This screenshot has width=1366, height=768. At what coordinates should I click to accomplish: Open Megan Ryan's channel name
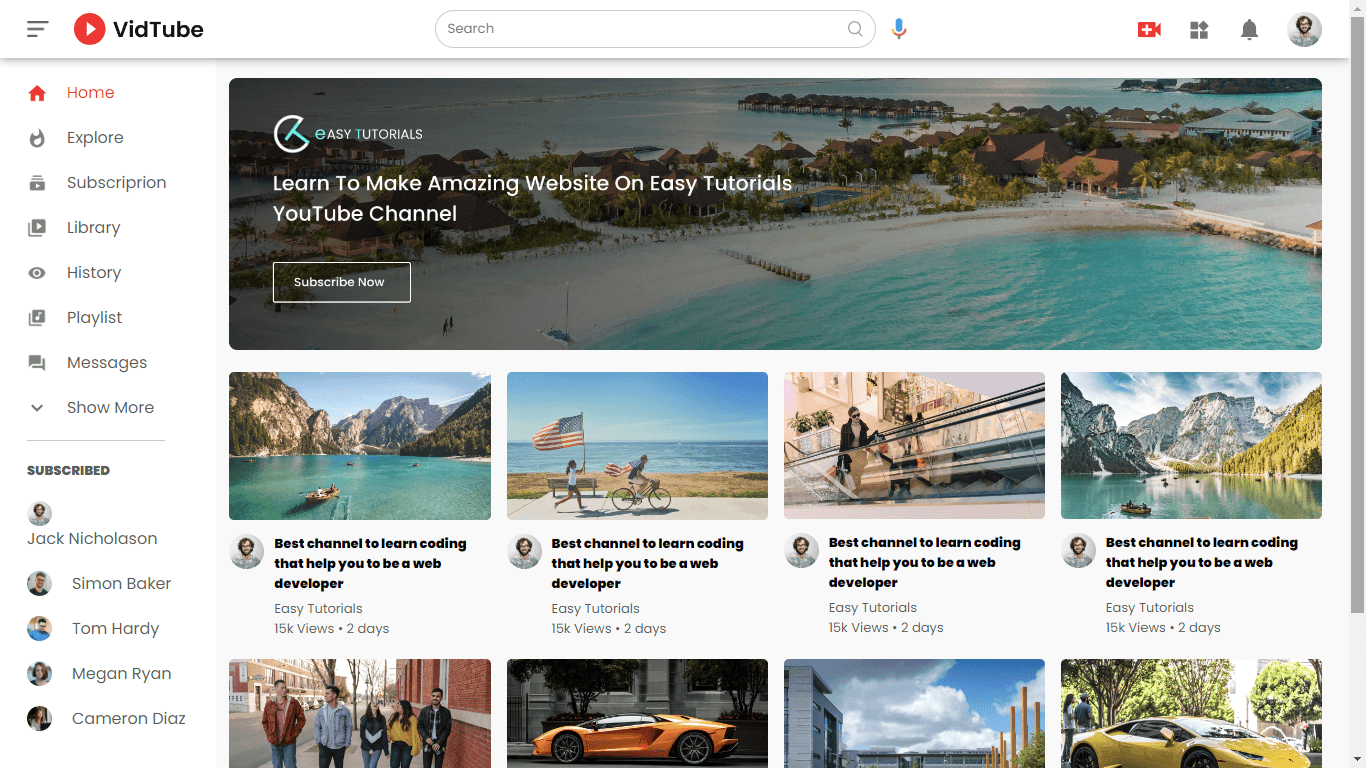pos(121,674)
